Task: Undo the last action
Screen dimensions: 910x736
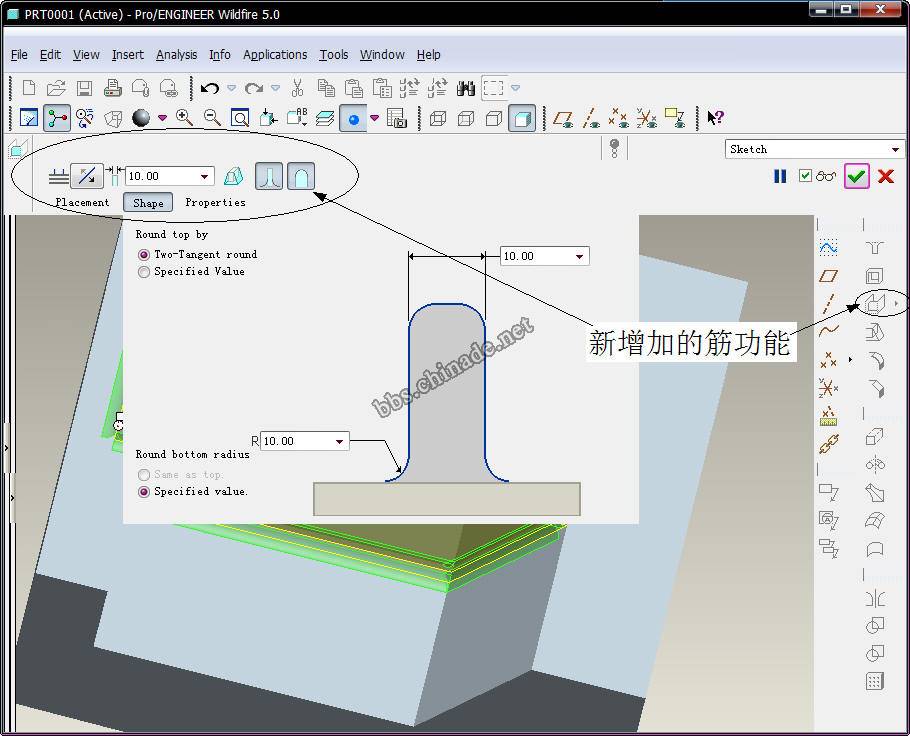Action: 210,88
